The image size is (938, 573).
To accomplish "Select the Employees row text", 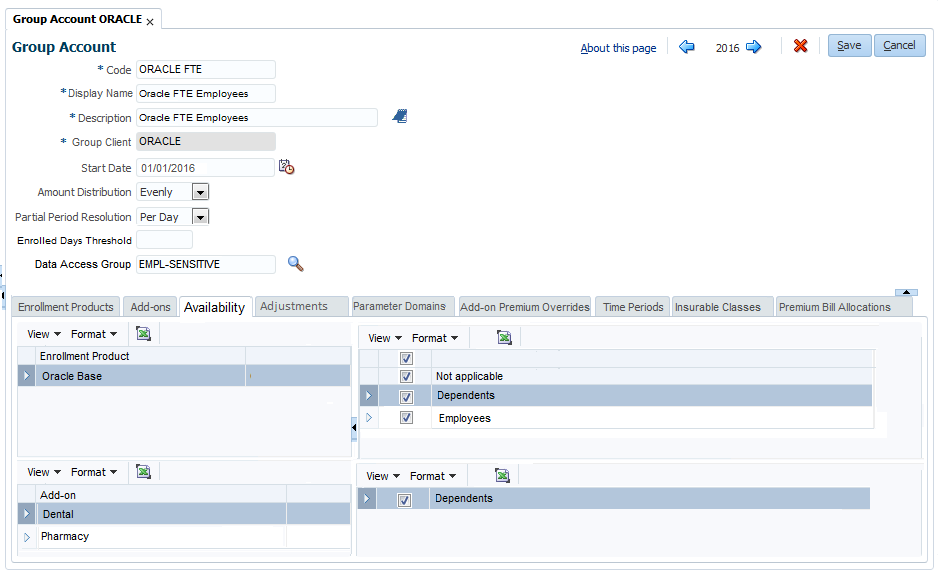I will 465,418.
